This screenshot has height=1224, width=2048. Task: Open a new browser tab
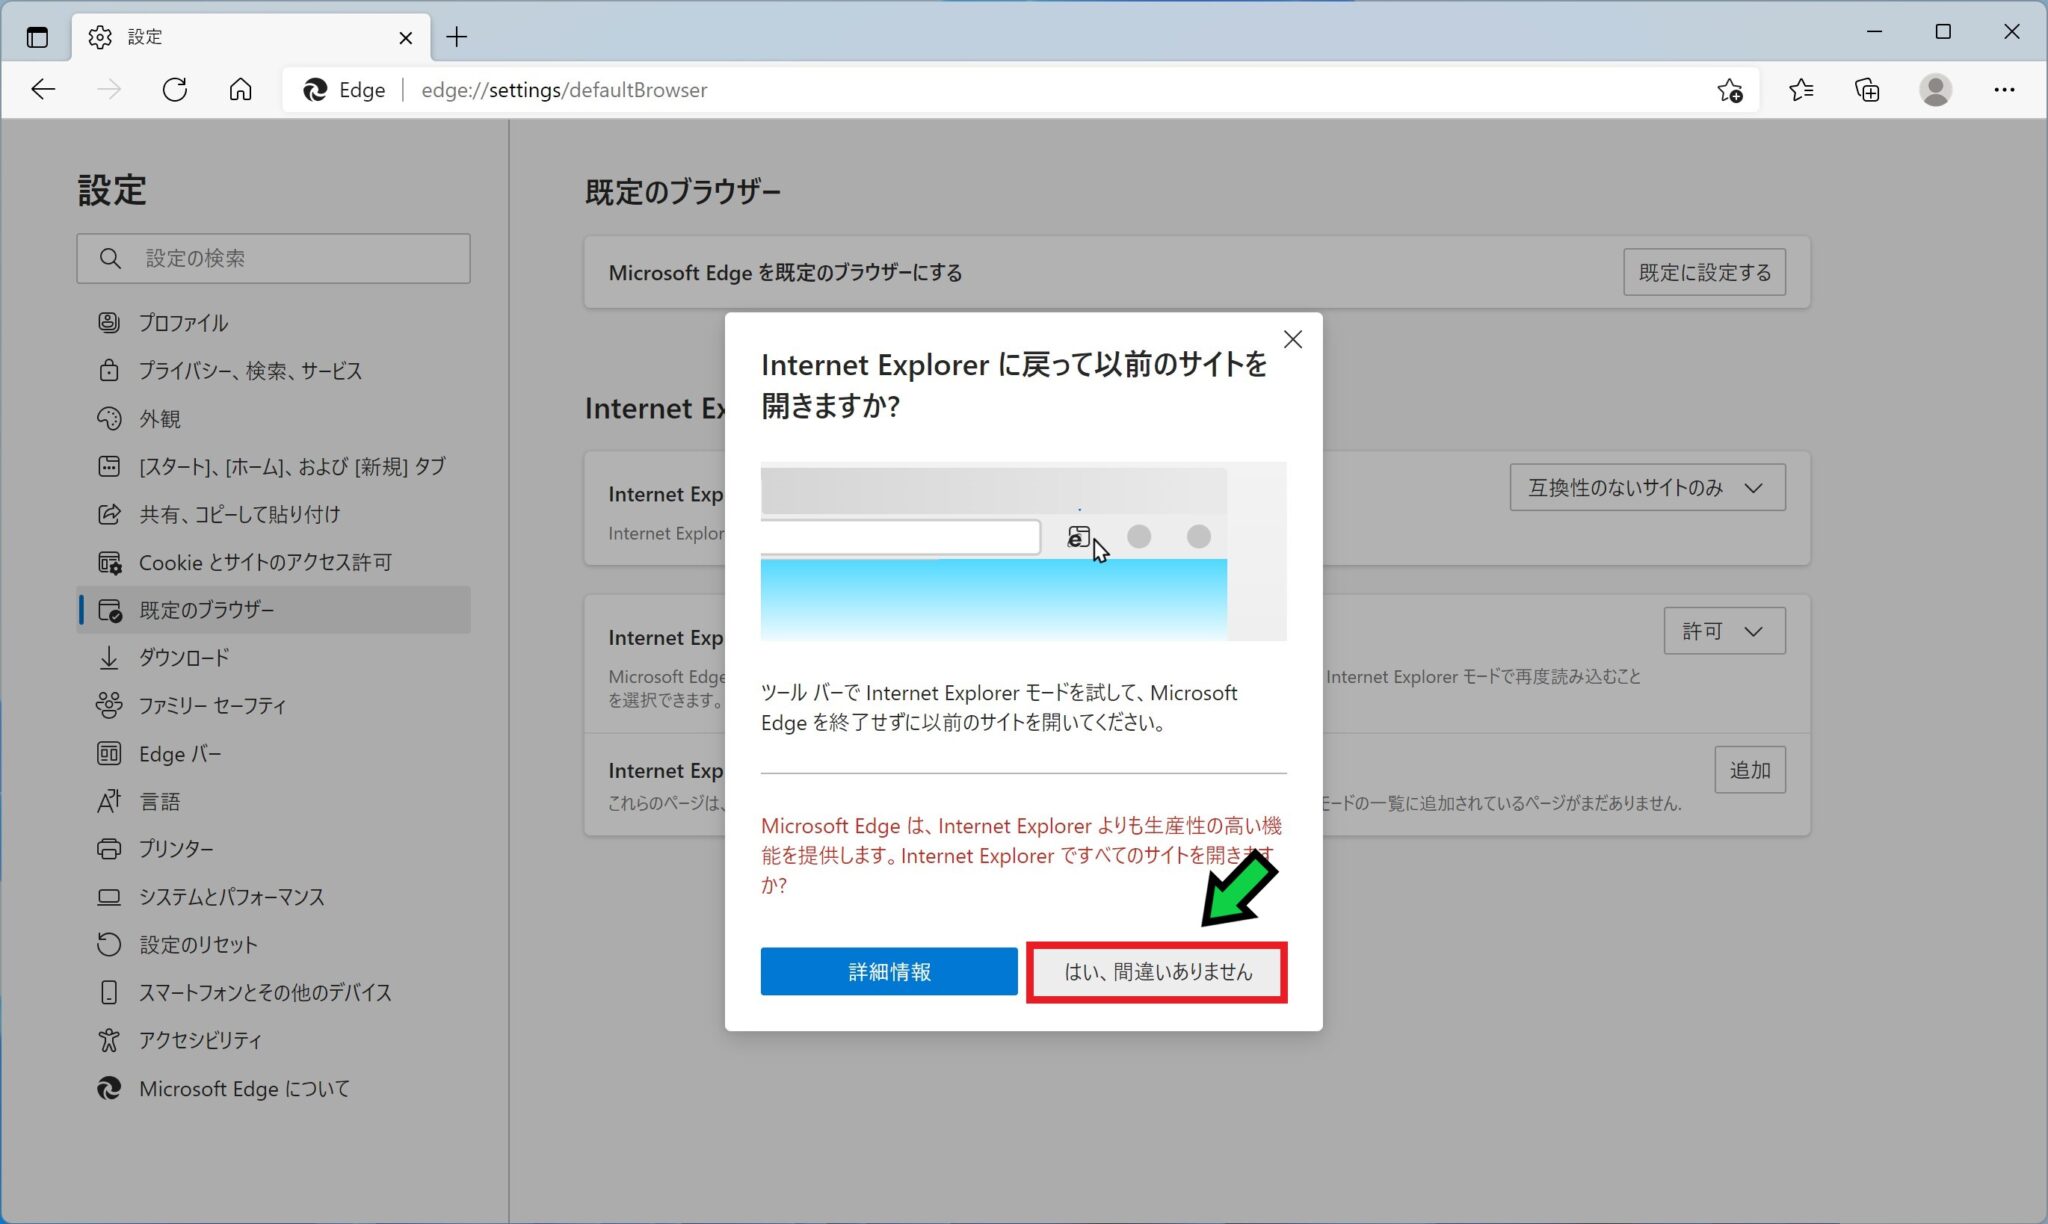(457, 37)
